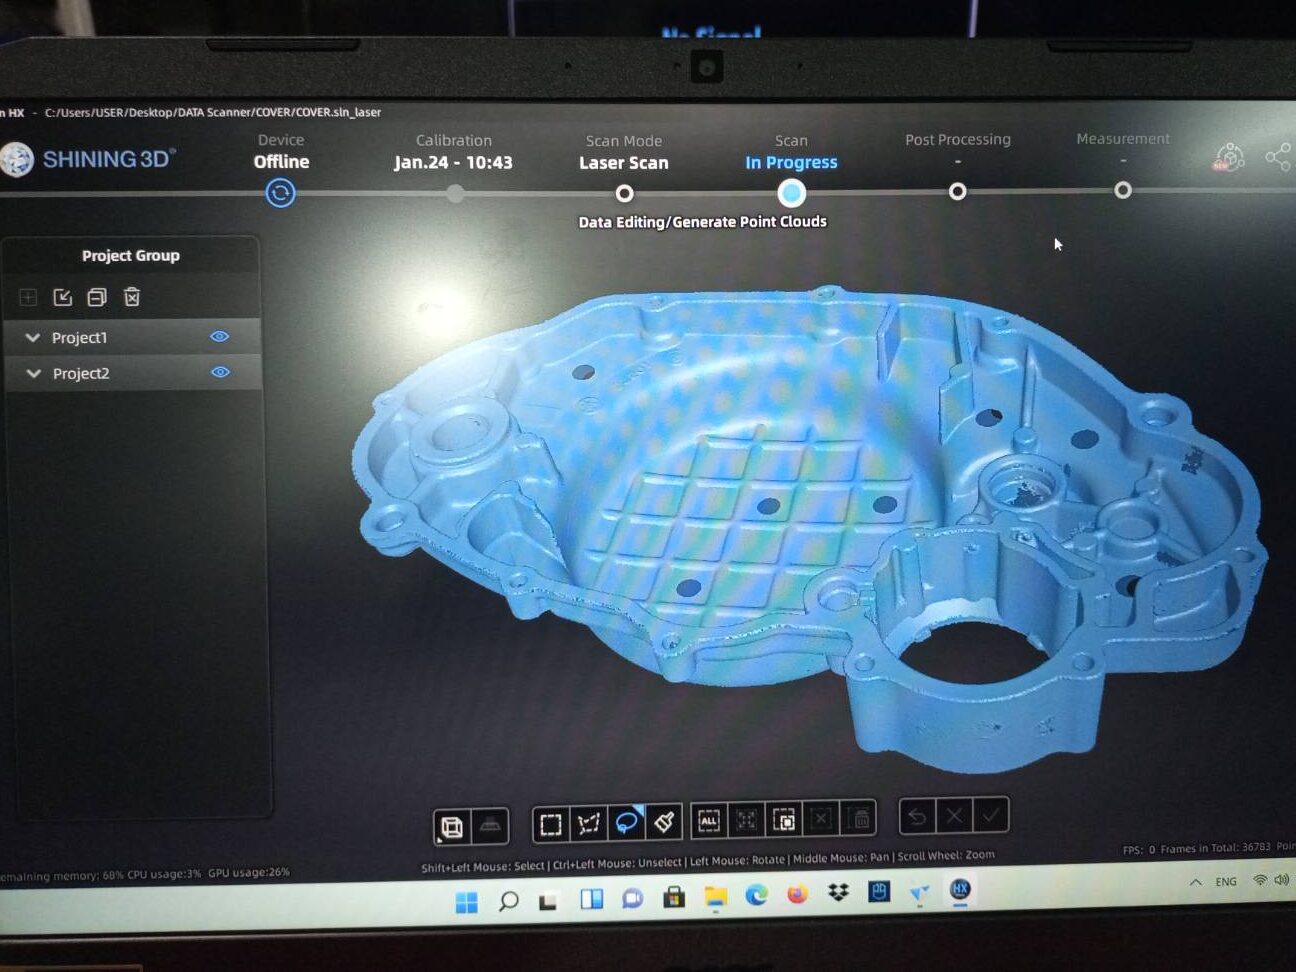
Task: Click the Scan Mode step node
Action: [624, 193]
